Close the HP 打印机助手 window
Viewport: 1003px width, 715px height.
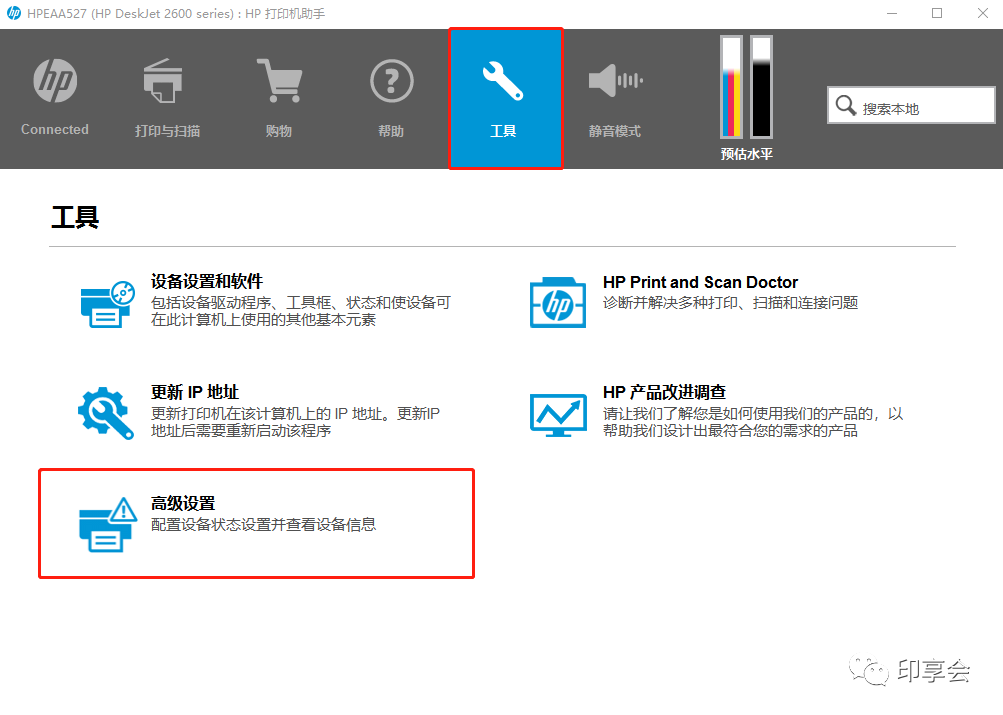click(983, 13)
